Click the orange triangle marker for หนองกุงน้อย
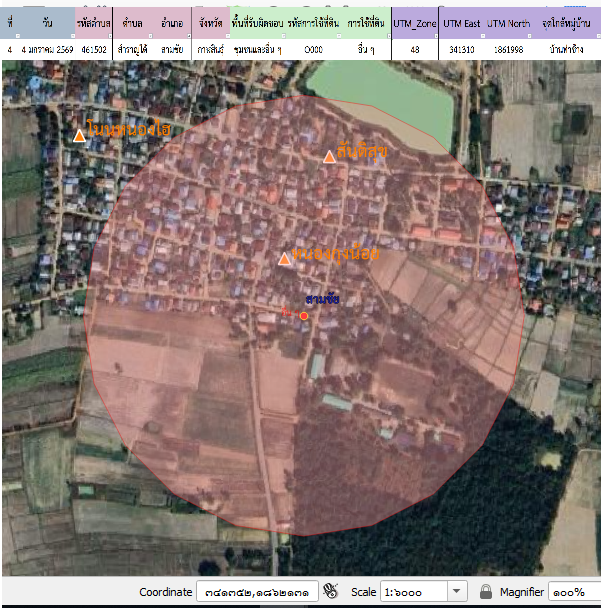Screen dimensions: 601x608 (x=284, y=259)
